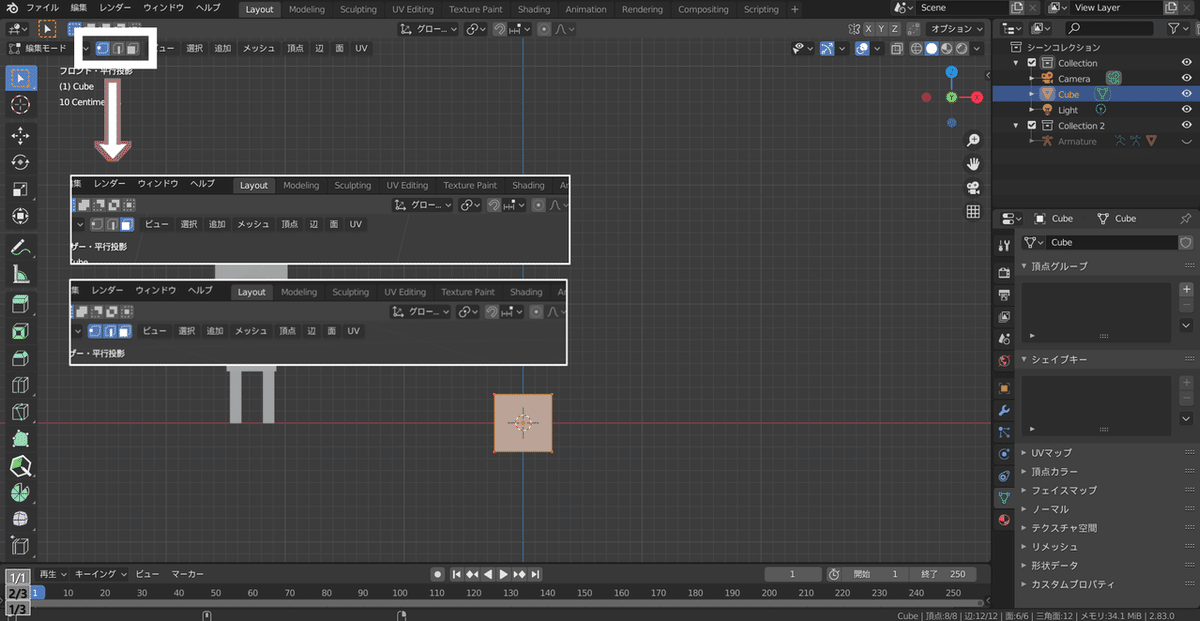Open Modifier properties wrench tab
Screen dimensions: 1200x621
[x=1004, y=410]
